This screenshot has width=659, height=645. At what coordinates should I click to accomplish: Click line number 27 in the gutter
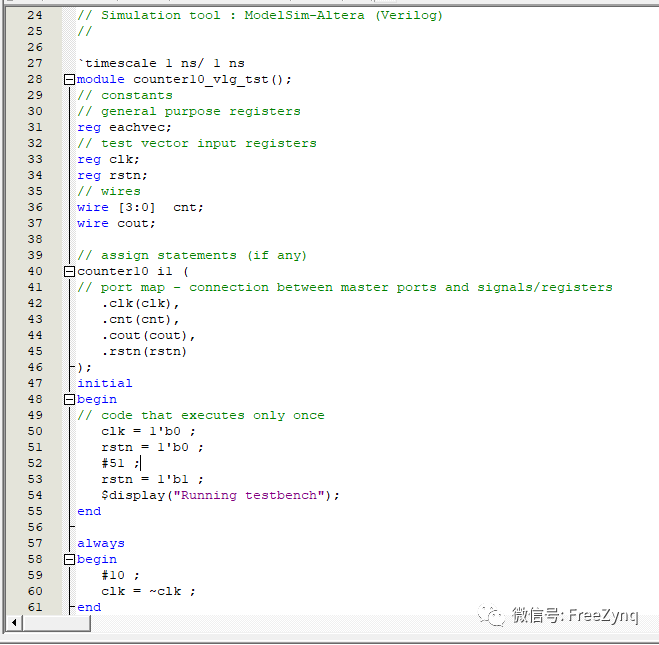pyautogui.click(x=35, y=63)
